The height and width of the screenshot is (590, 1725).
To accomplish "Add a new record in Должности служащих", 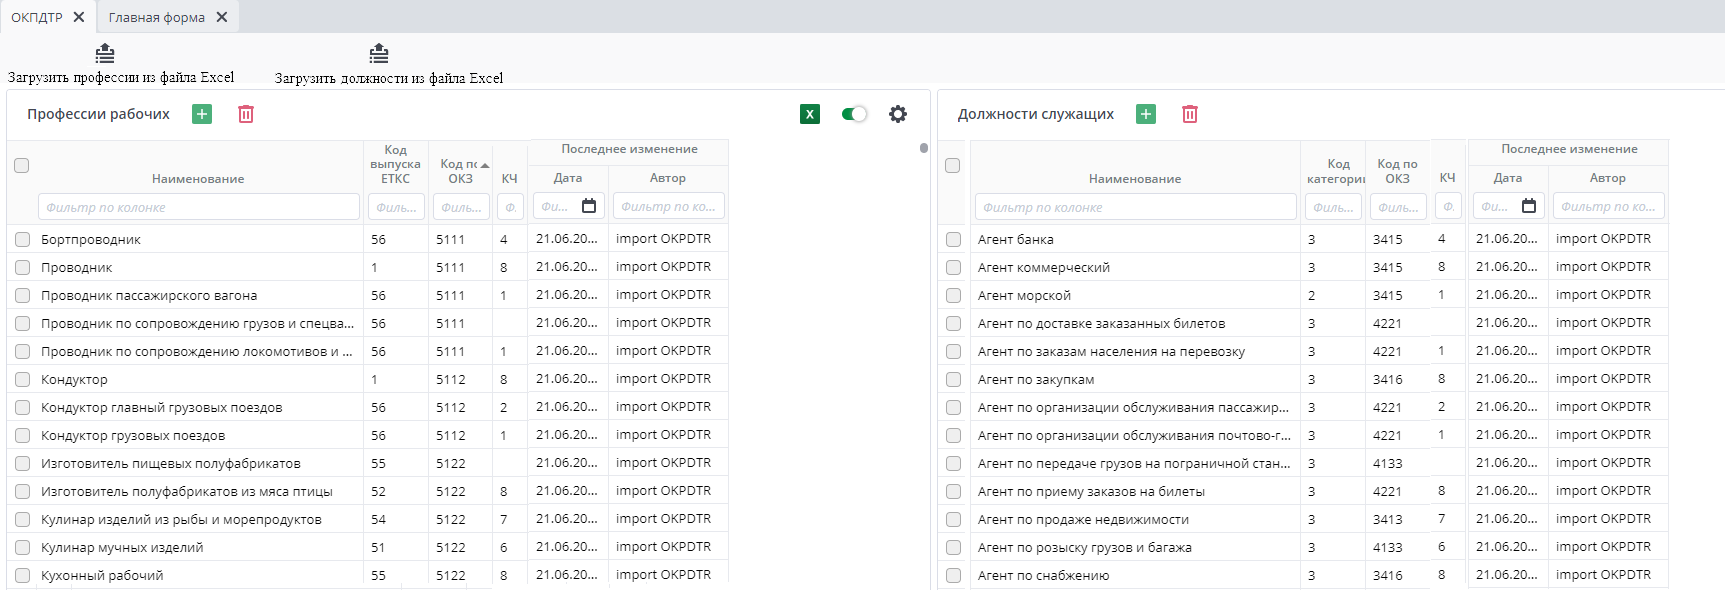I will point(1146,114).
